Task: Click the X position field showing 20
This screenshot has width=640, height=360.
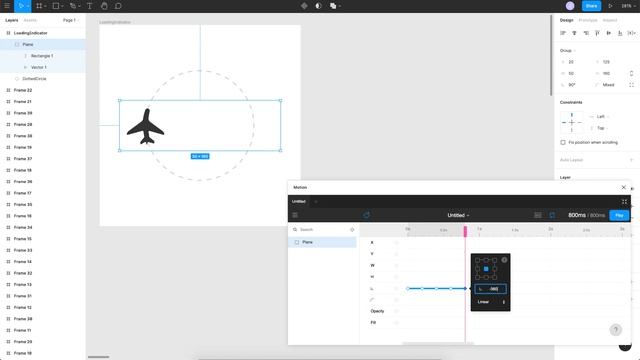Action: (x=576, y=62)
